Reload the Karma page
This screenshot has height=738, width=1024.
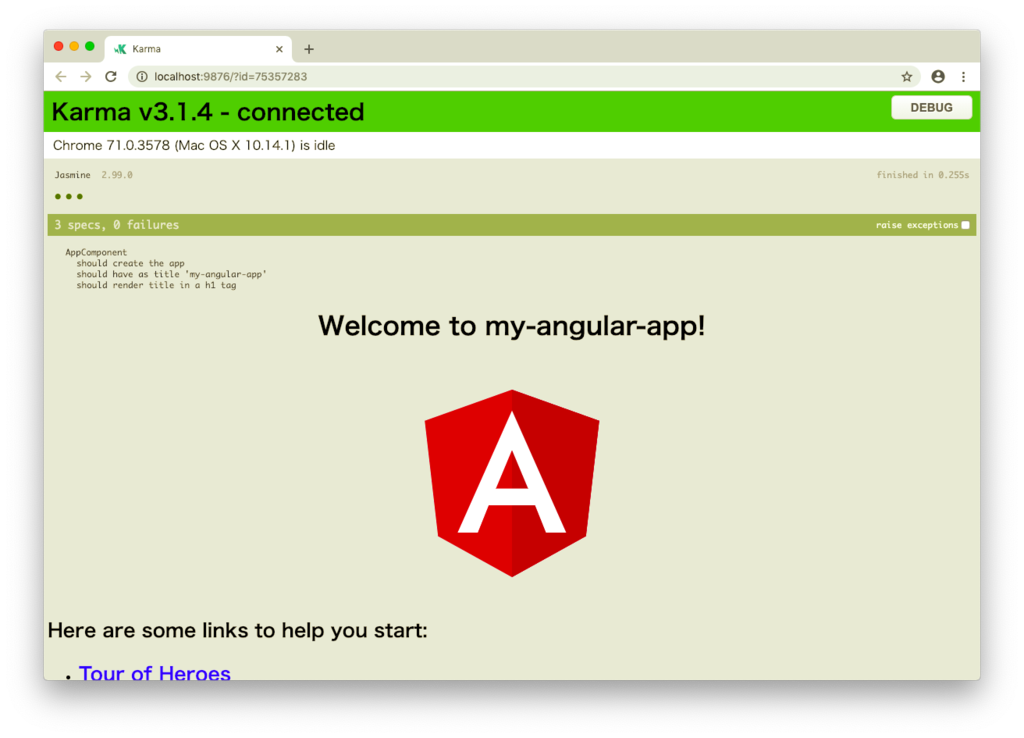click(x=111, y=76)
